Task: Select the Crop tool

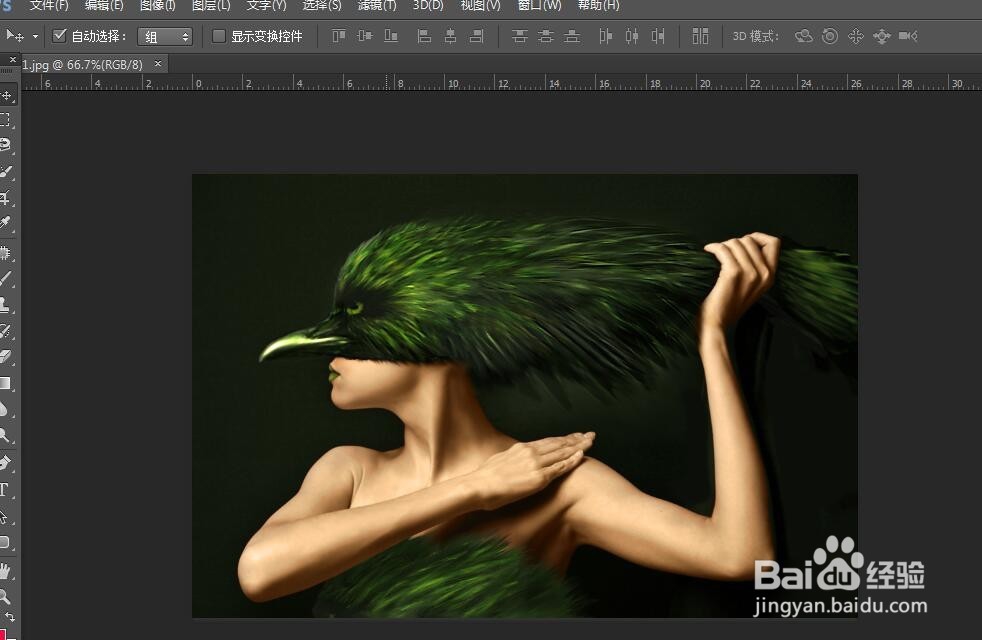Action: pos(5,198)
